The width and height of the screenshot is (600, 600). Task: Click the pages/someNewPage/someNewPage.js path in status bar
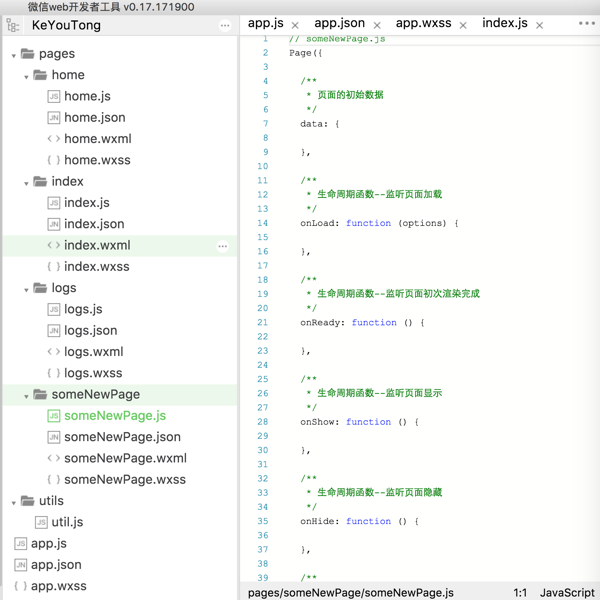(351, 592)
